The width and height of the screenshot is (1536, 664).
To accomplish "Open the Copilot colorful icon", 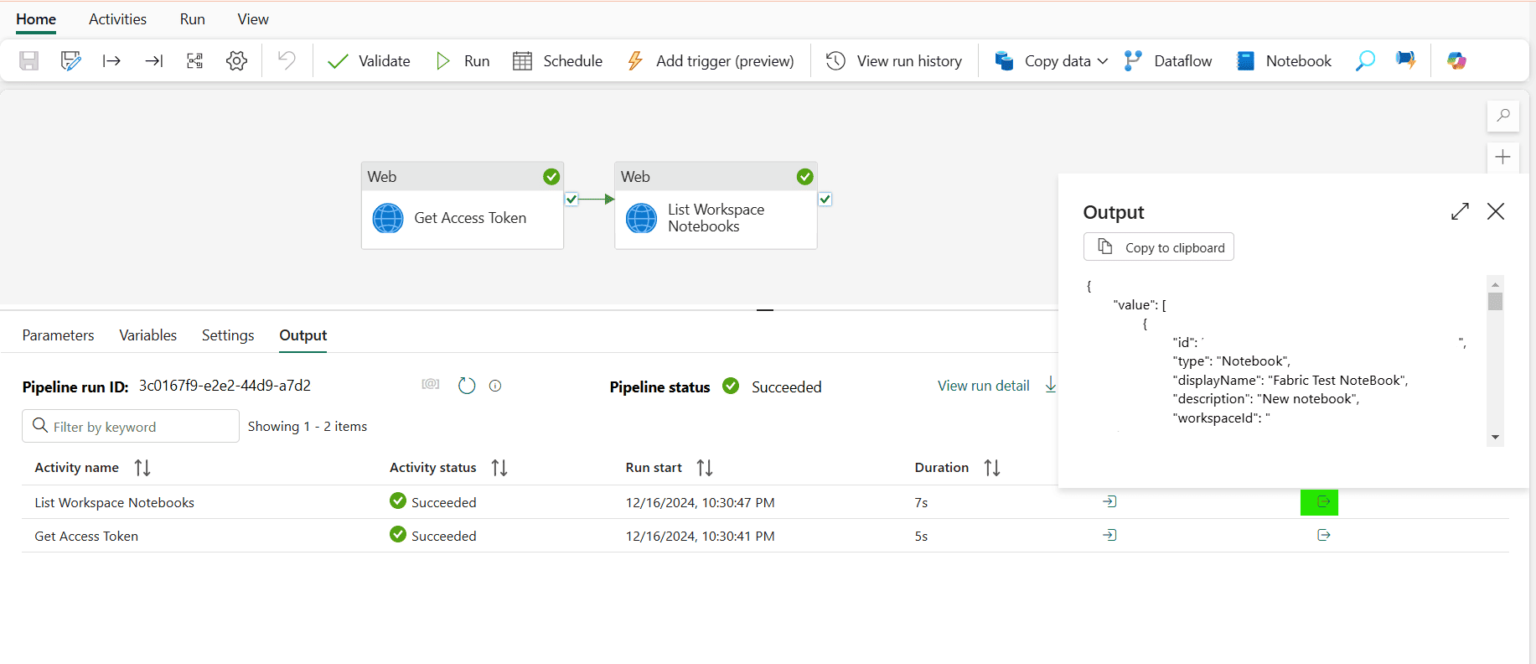I will click(1457, 61).
